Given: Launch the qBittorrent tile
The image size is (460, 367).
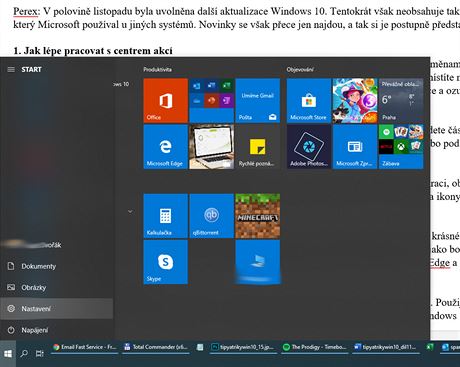Looking at the screenshot, I should 212,216.
